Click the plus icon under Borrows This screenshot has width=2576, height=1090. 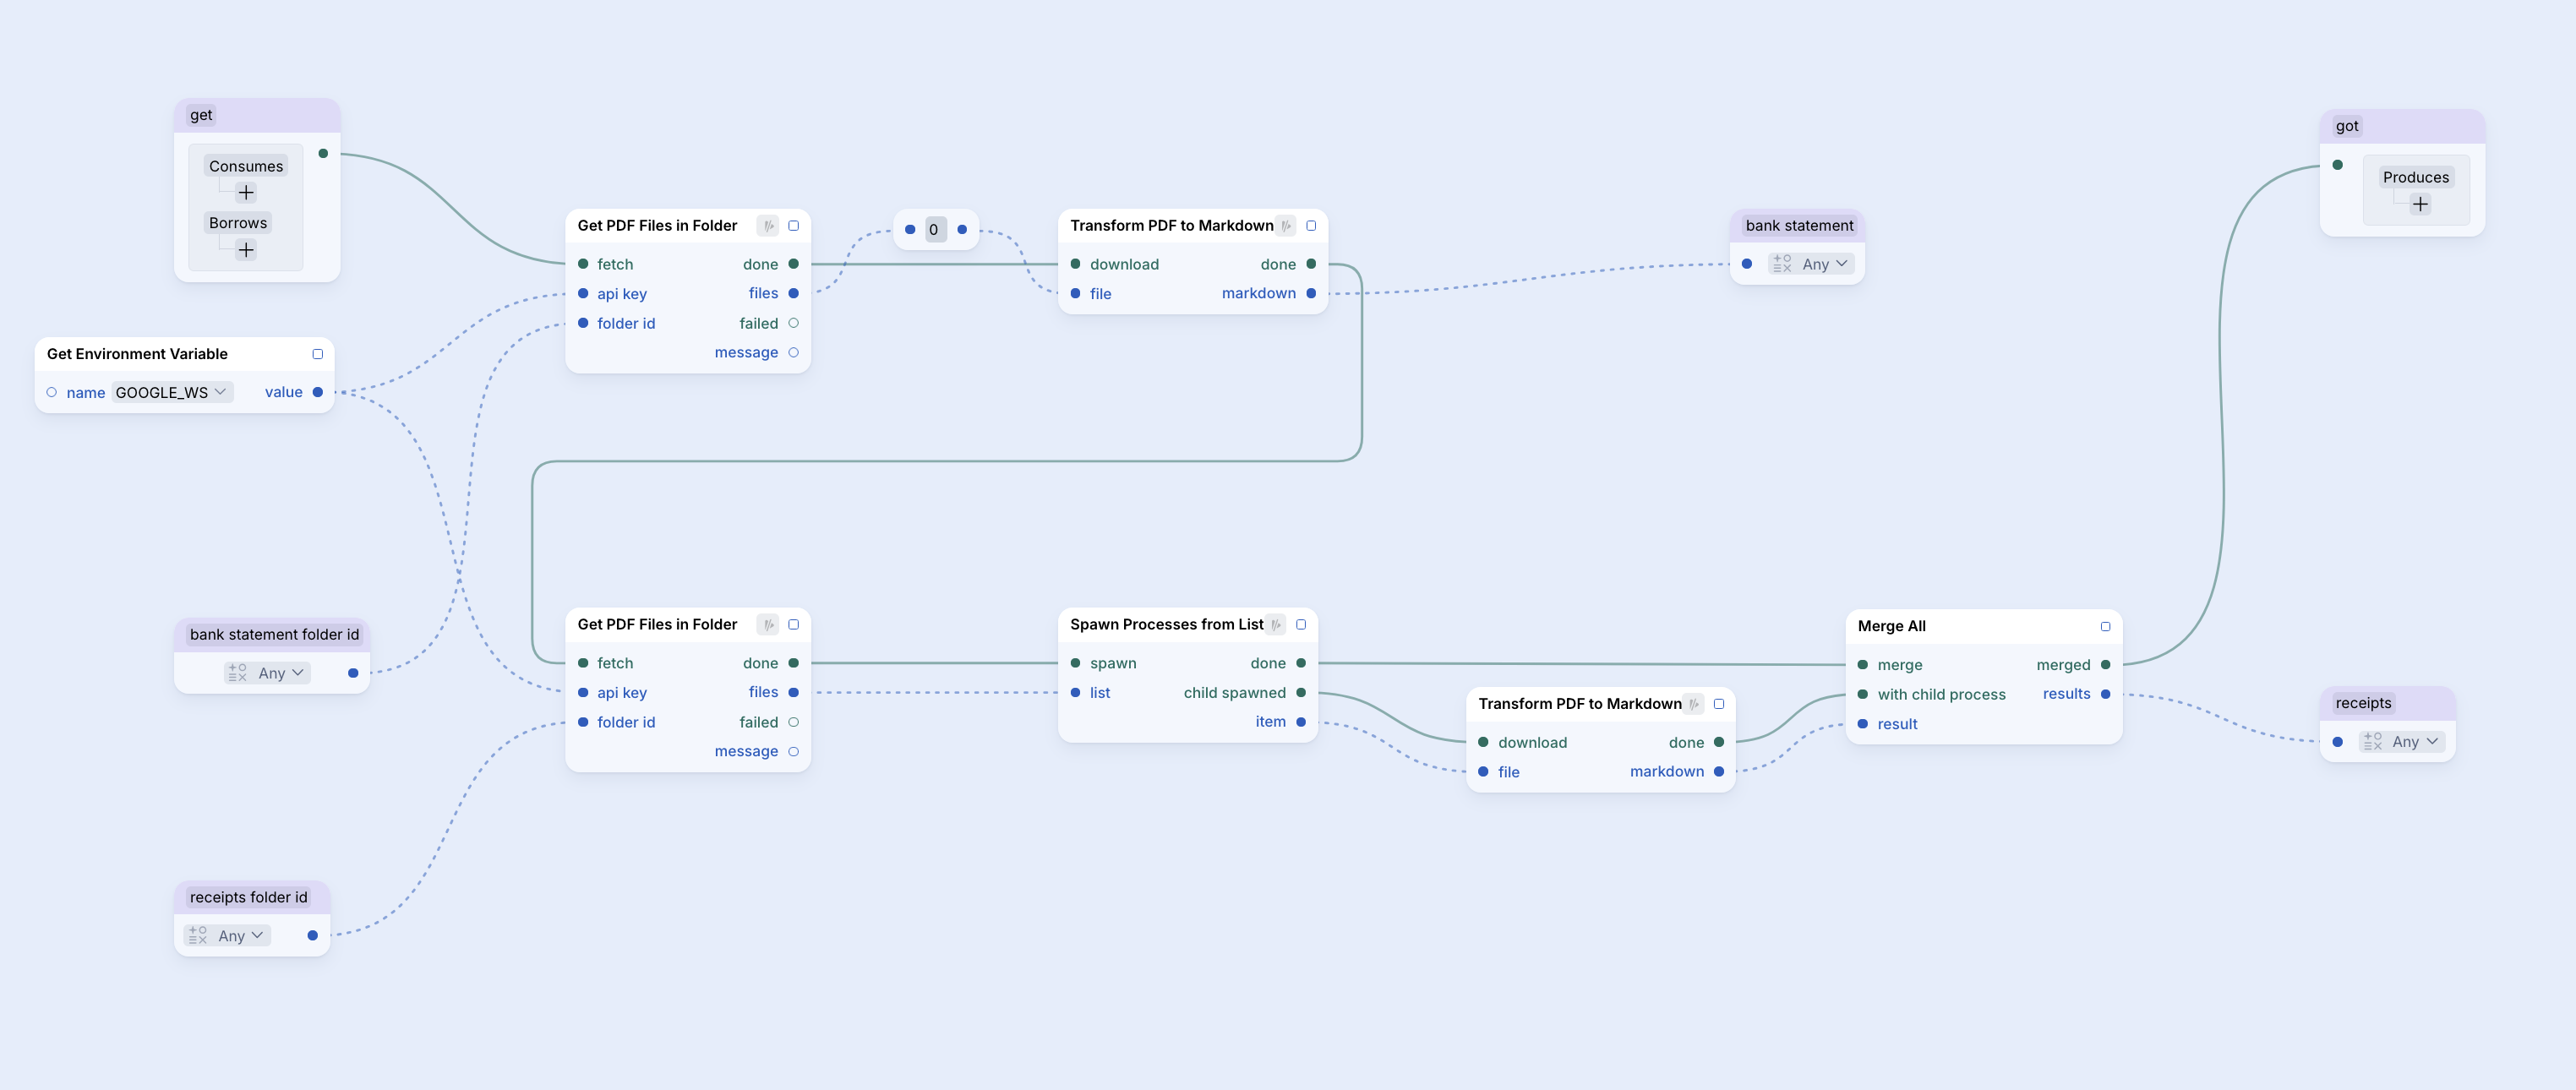(x=246, y=250)
